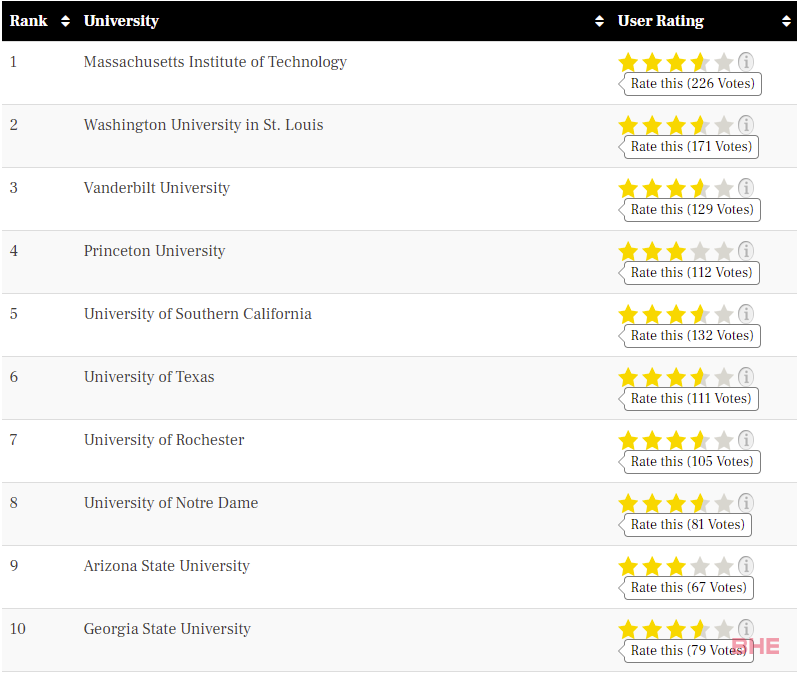
Task: Give Princeton University a five-star rating
Action: point(724,251)
